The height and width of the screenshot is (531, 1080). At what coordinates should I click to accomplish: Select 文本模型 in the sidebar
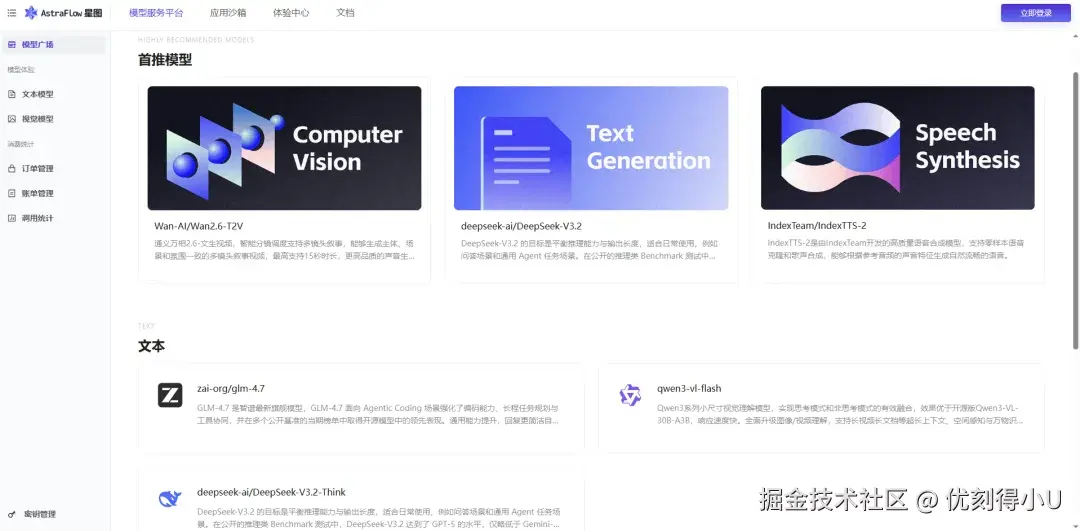(38, 94)
